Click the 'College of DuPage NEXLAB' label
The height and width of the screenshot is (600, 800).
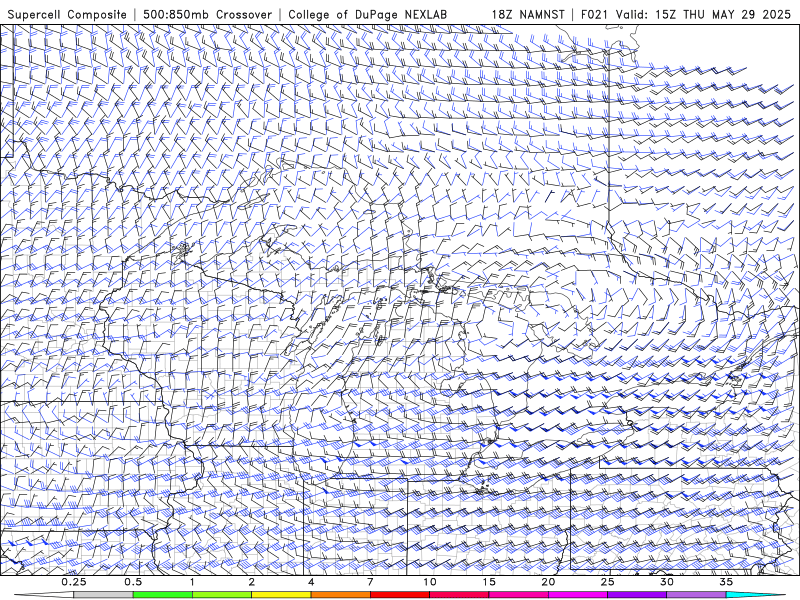(x=367, y=14)
